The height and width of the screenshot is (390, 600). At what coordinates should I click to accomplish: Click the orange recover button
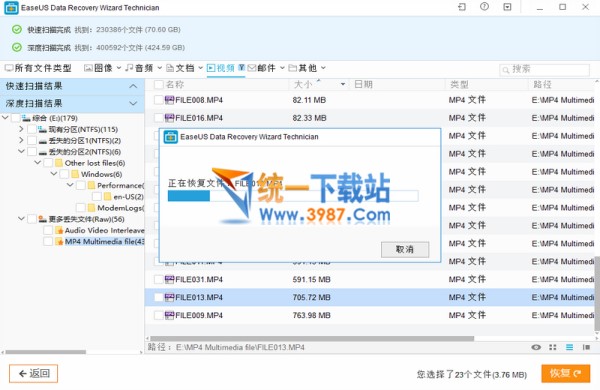pyautogui.click(x=565, y=373)
